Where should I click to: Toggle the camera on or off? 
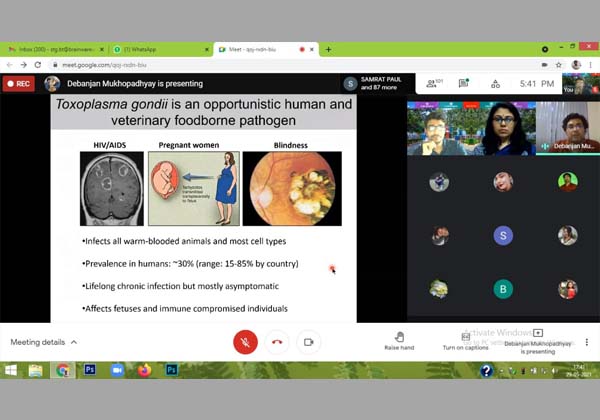(x=309, y=342)
